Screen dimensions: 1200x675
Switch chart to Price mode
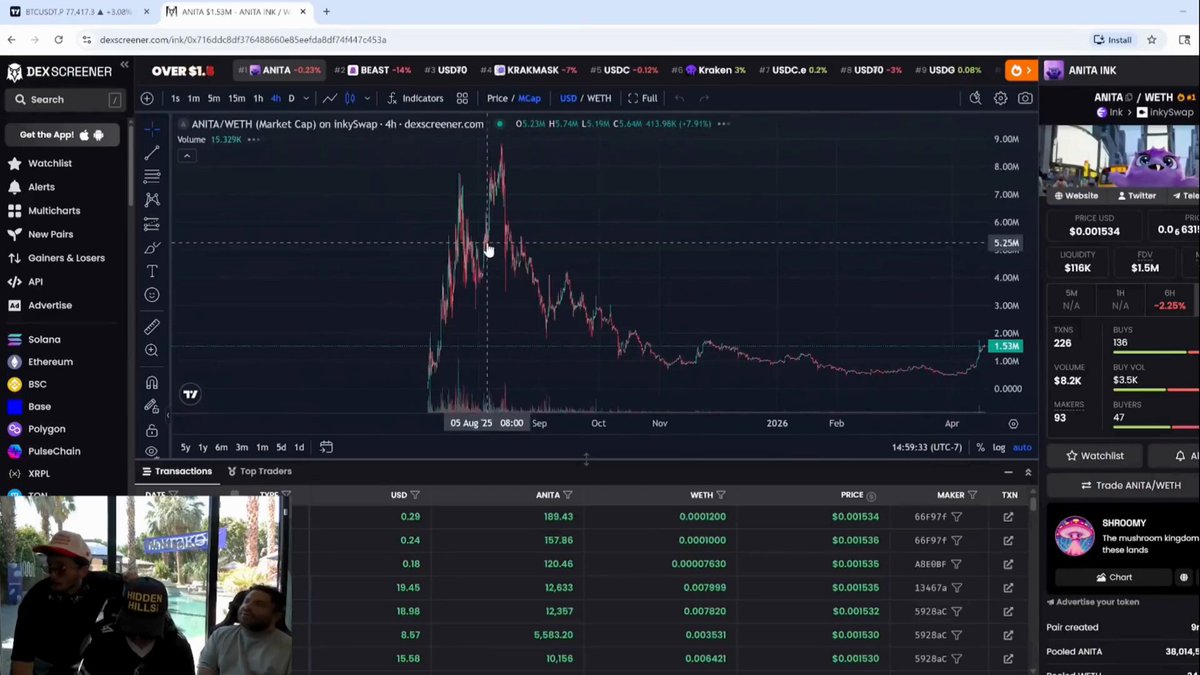click(x=497, y=98)
